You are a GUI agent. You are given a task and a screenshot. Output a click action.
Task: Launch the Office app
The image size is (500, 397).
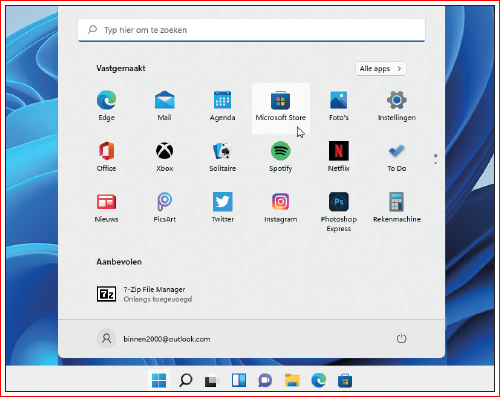pos(106,157)
